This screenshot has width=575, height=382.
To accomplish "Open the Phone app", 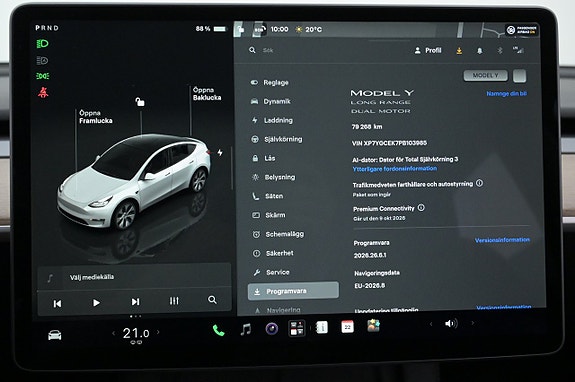I will (x=219, y=331).
